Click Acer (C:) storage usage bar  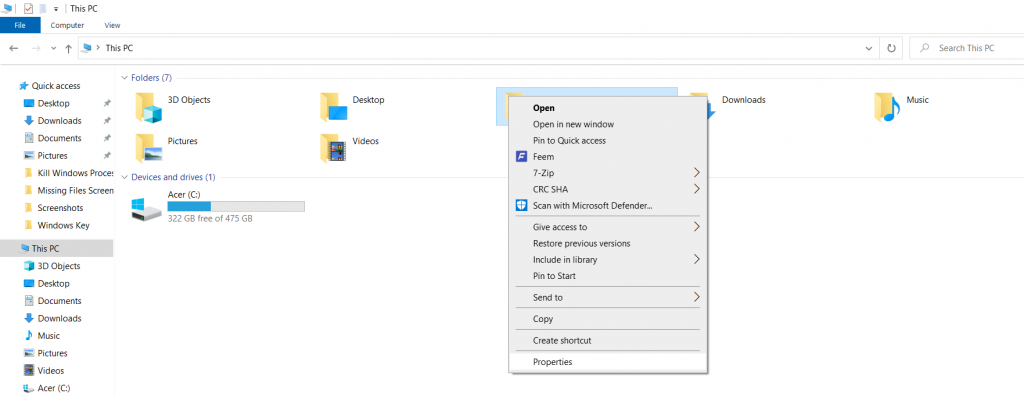[x=236, y=206]
